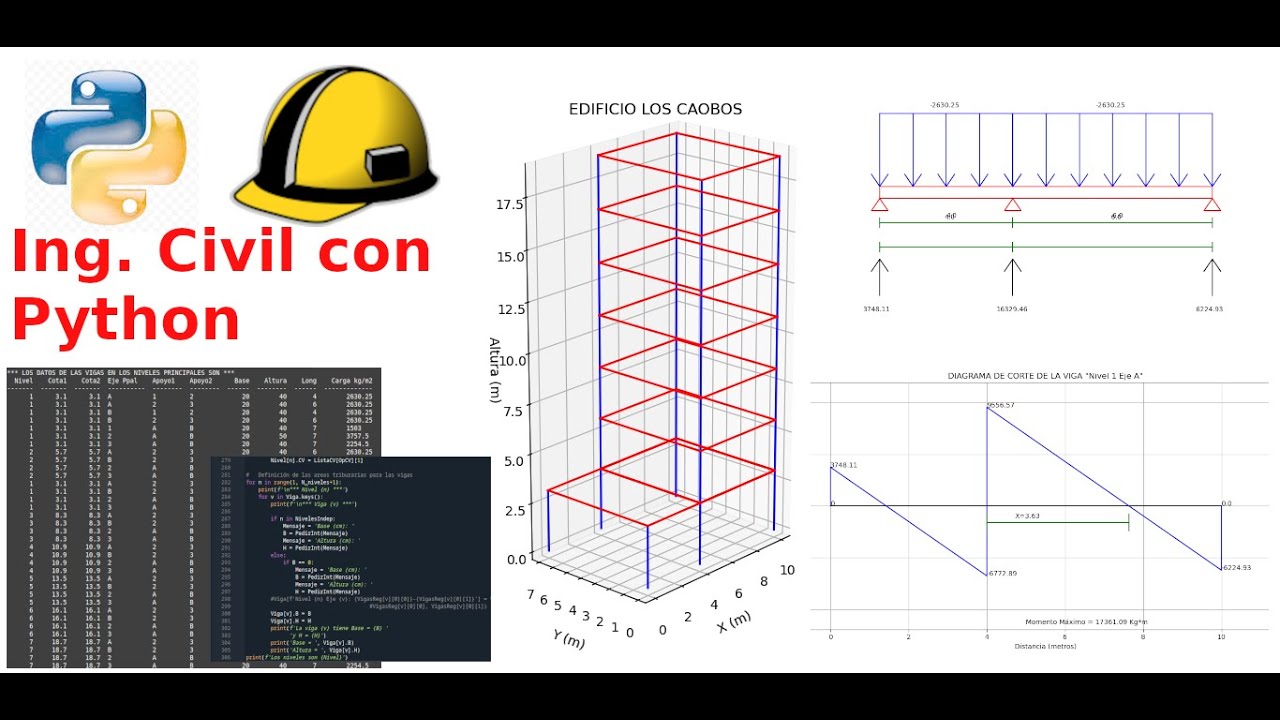
Task: Click the 'Apoyo1' column header
Action: tap(163, 381)
